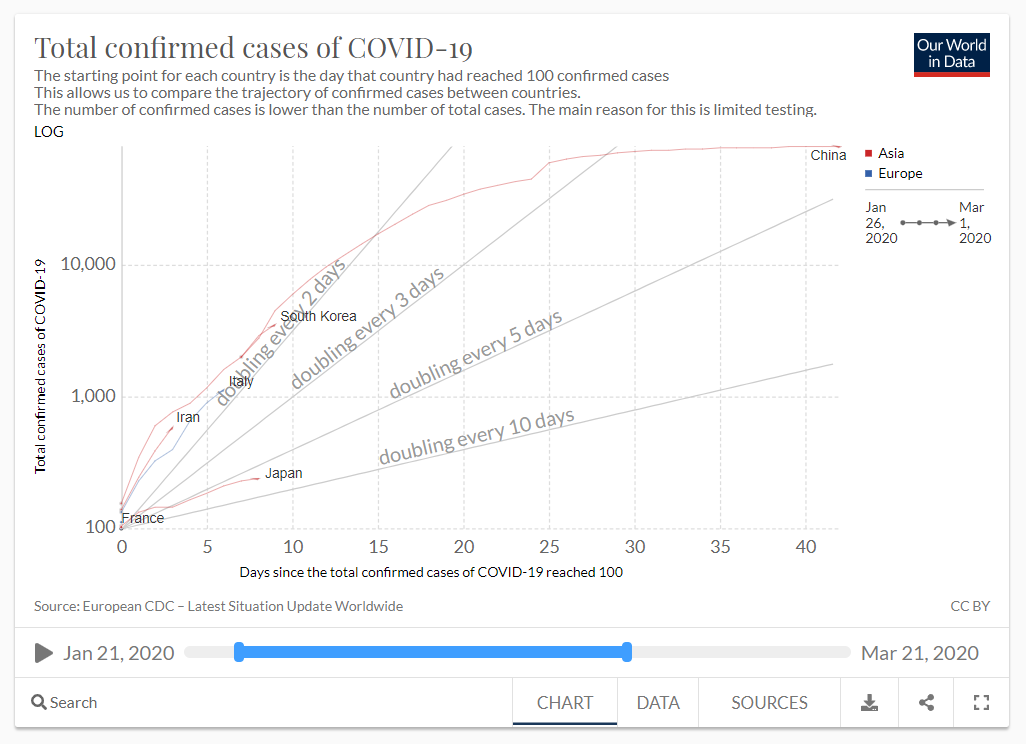The image size is (1026, 744).
Task: Click the Mar 21, 2020 end date
Action: point(920,653)
